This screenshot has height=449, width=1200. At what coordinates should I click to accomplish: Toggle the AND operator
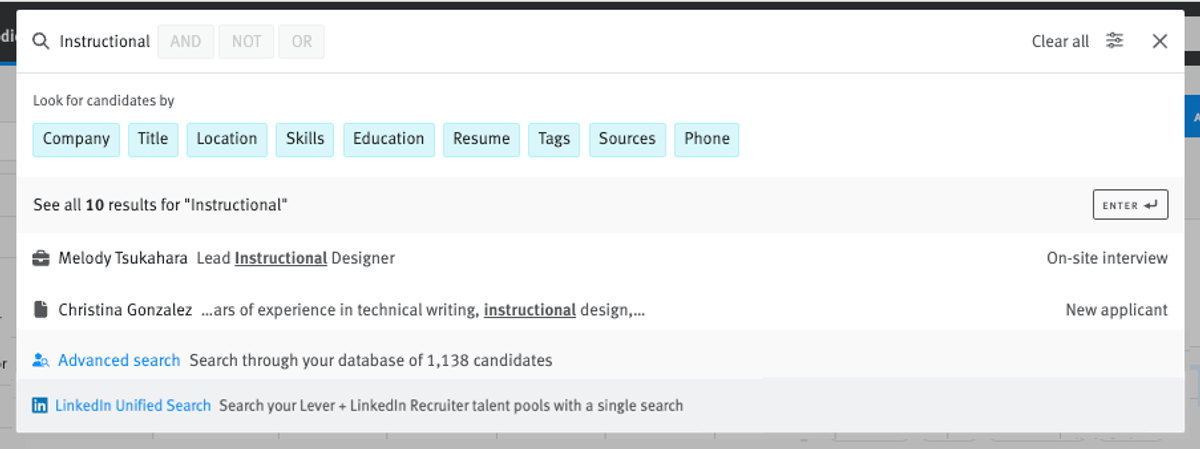186,41
